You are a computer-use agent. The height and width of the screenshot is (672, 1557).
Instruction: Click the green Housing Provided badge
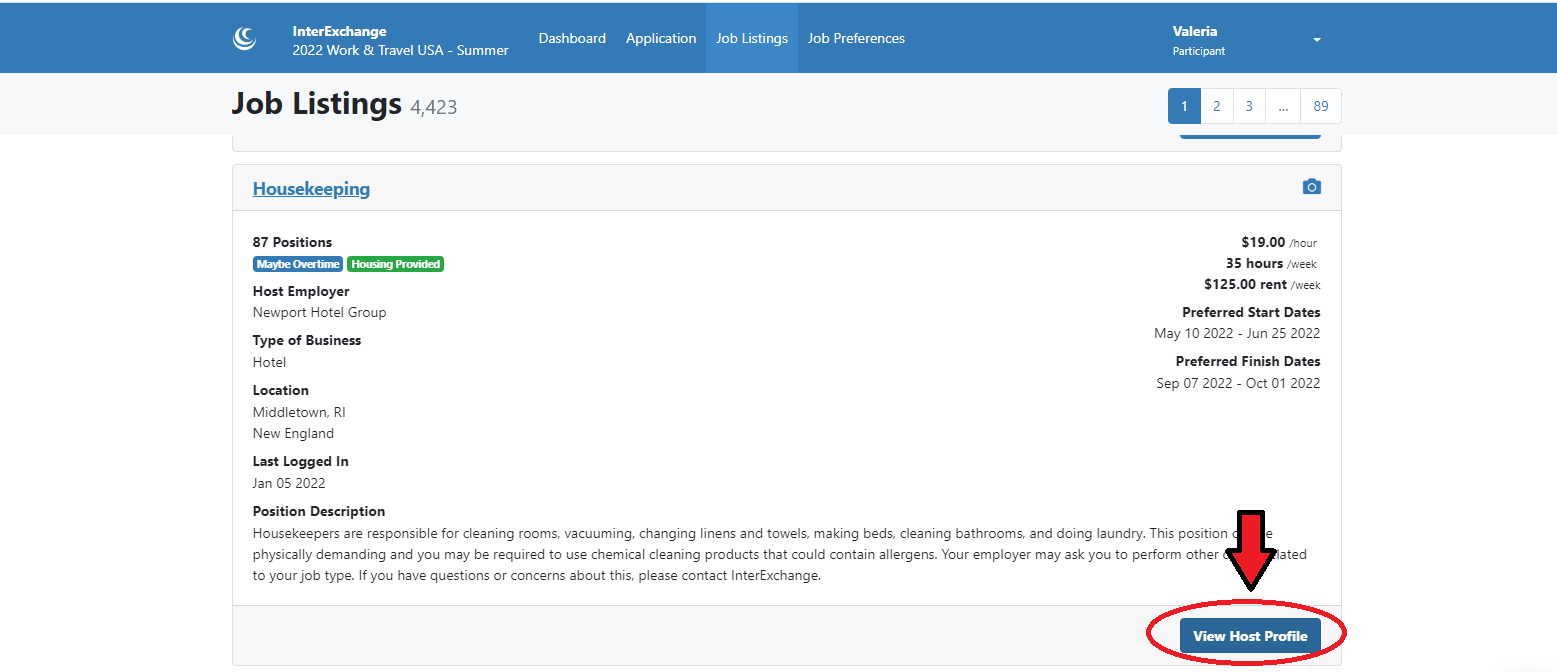(x=396, y=264)
